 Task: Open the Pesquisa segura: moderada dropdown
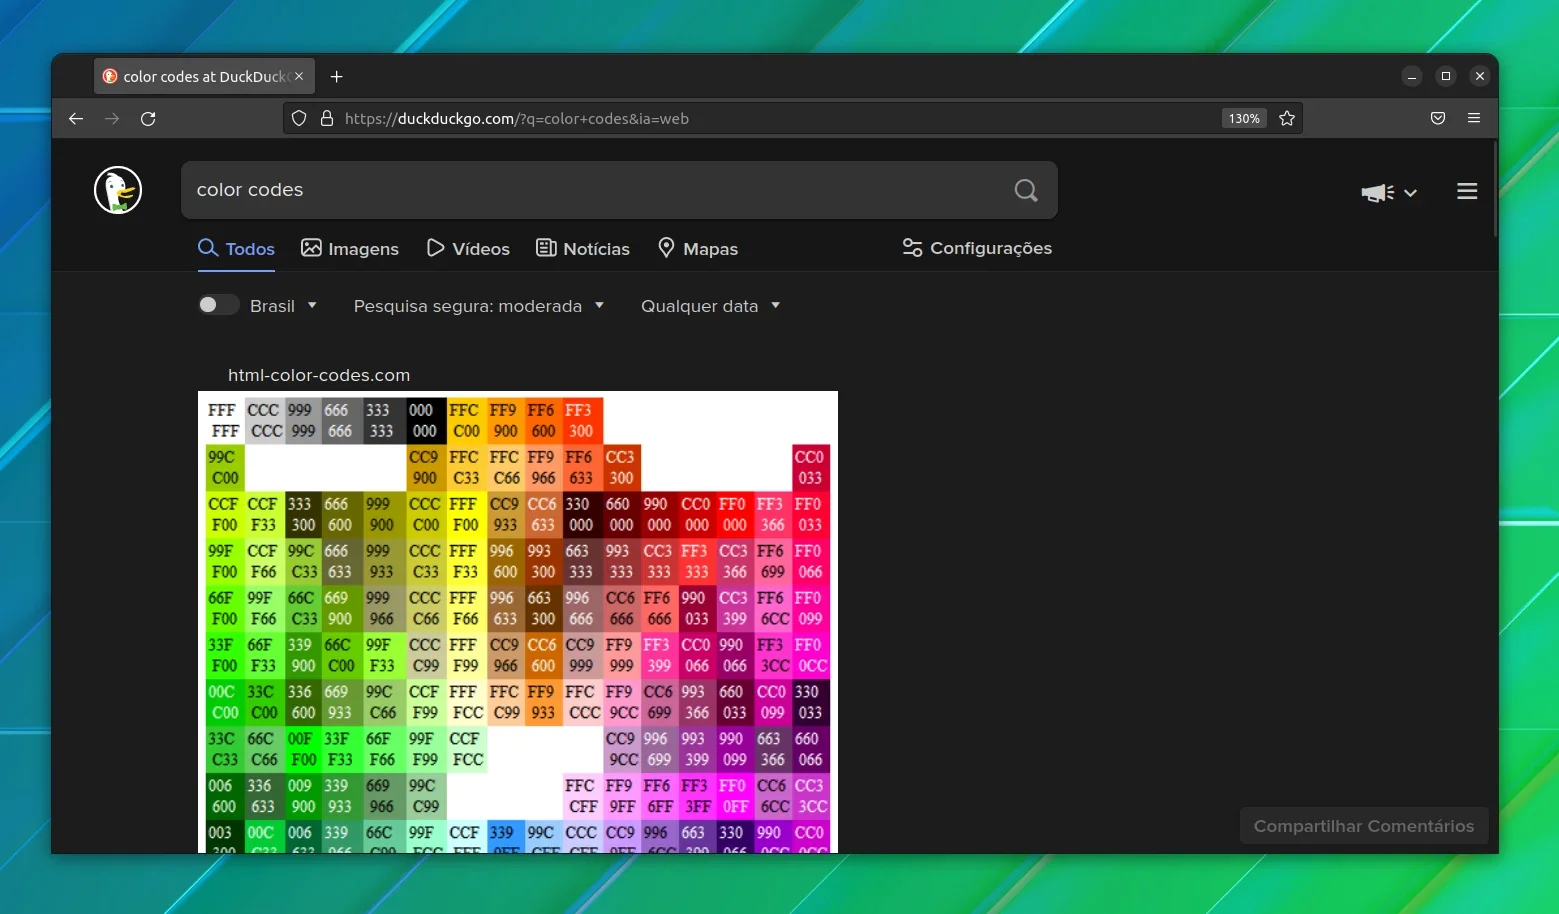pyautogui.click(x=479, y=306)
